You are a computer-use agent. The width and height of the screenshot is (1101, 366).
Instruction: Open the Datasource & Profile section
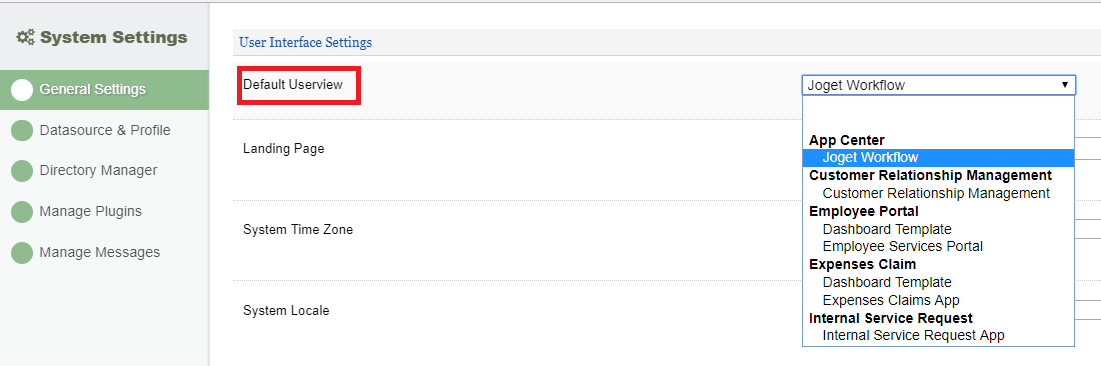click(x=105, y=131)
